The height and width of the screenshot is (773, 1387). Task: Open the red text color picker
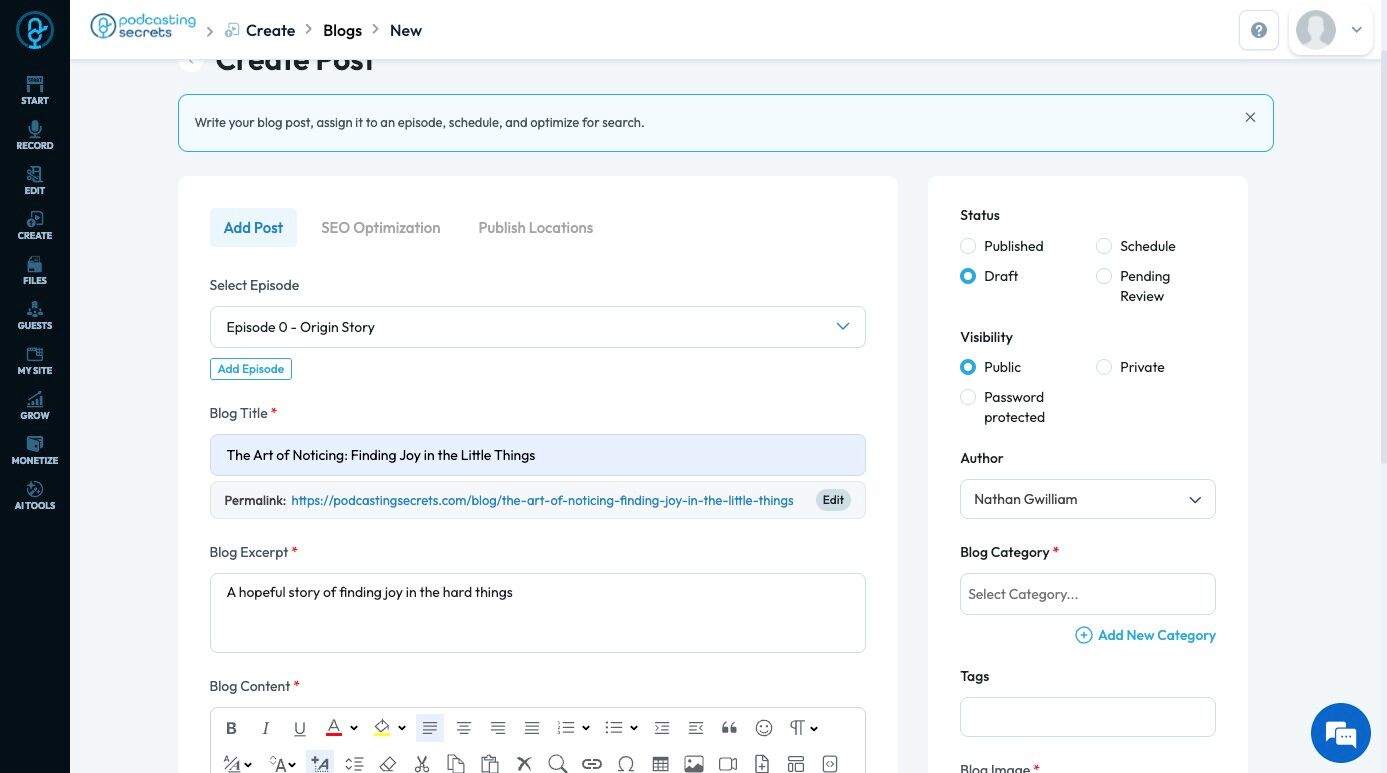tap(334, 728)
